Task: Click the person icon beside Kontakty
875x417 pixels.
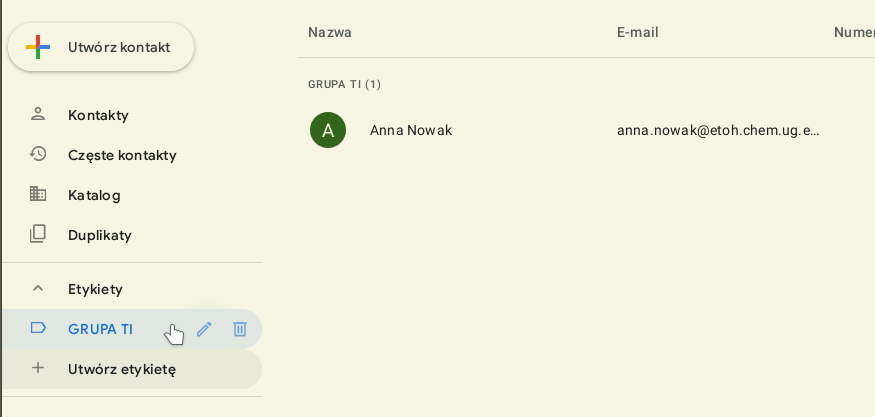Action: 38,114
